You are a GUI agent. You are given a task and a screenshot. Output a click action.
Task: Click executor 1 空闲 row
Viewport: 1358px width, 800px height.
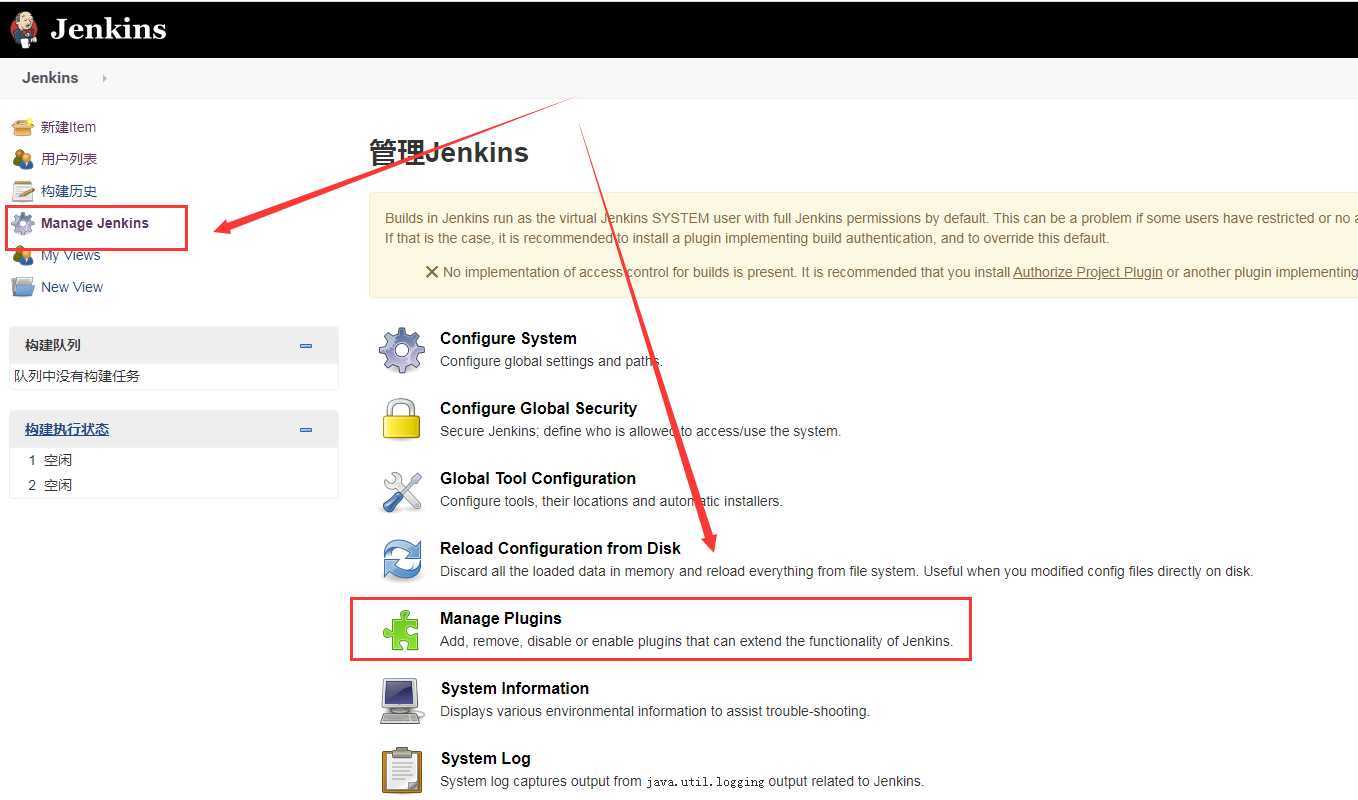pyautogui.click(x=173, y=460)
